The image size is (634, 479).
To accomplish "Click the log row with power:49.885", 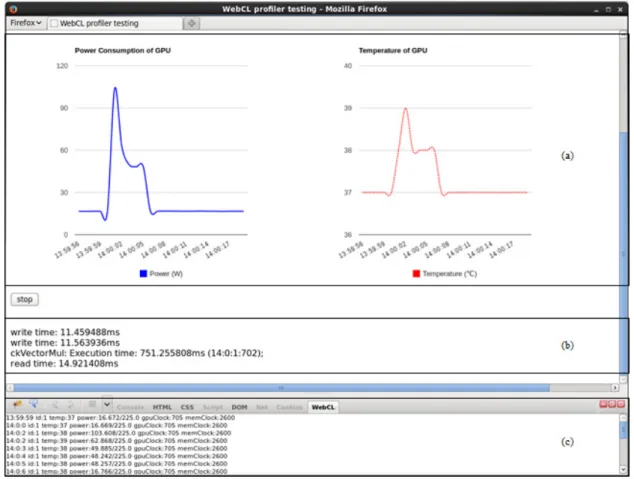I will click(116, 448).
